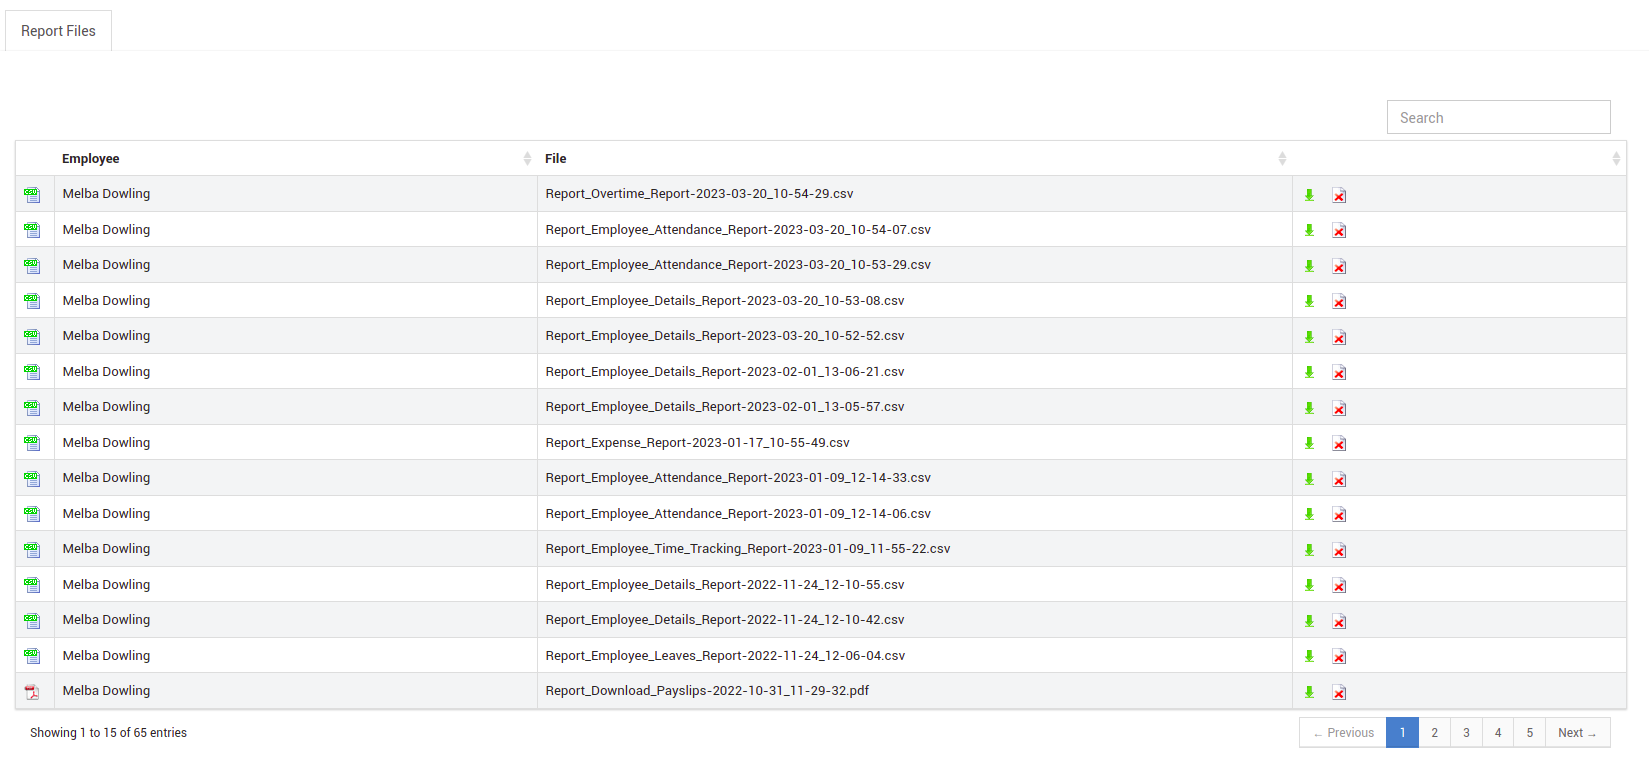The image size is (1649, 766).
Task: Download the Payslips 2022-10-31 pdf
Action: tap(1309, 692)
